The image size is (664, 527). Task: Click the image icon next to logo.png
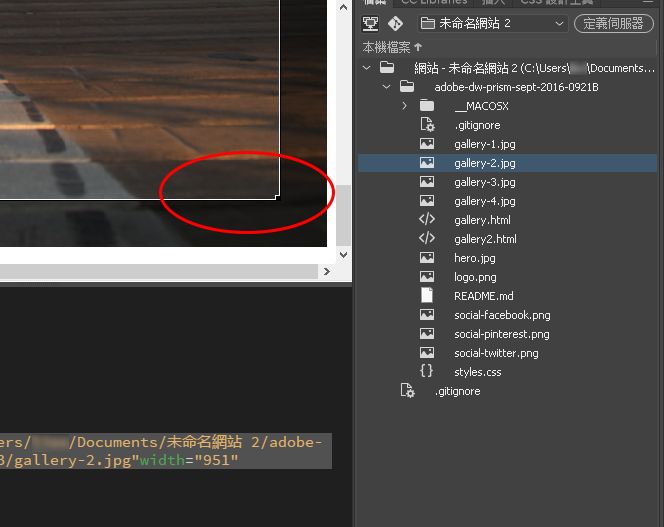[x=427, y=277]
